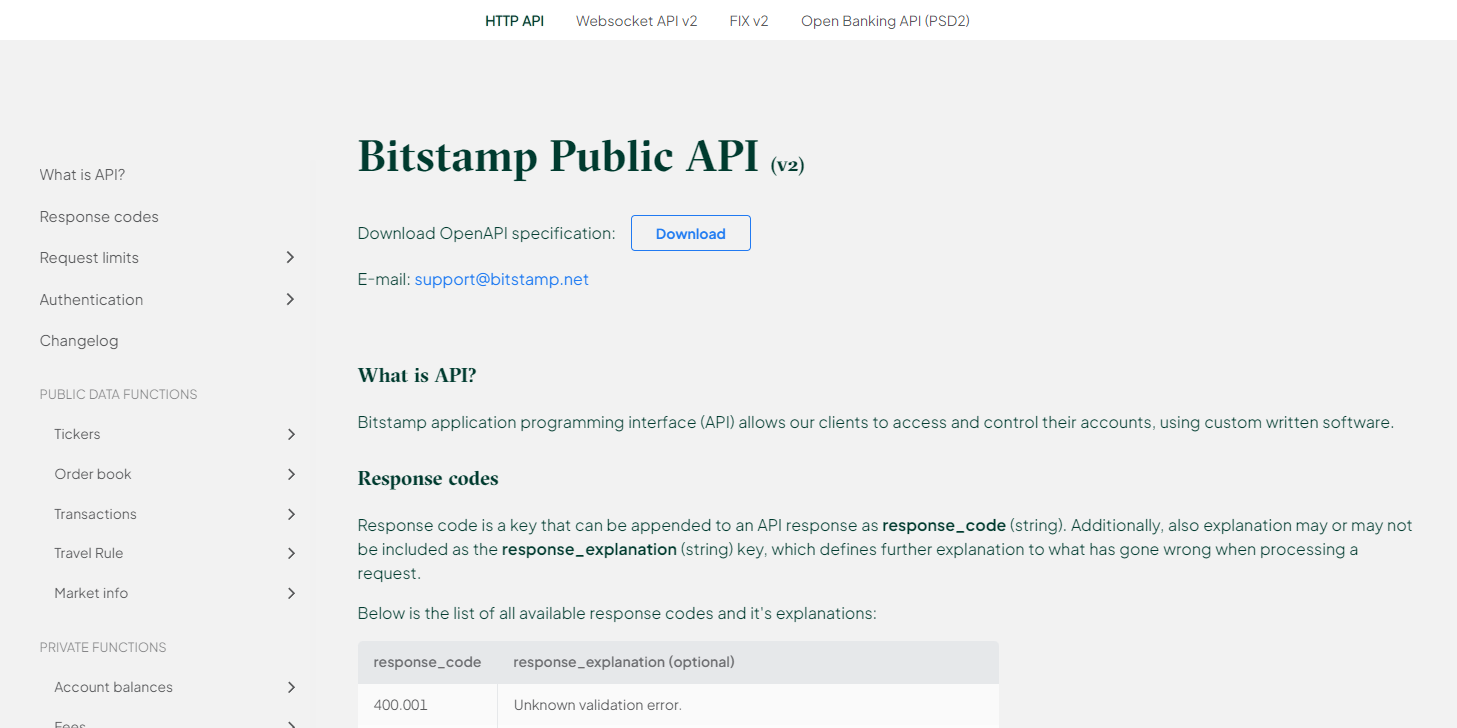
Task: Download the OpenAPI specification
Action: pos(690,232)
